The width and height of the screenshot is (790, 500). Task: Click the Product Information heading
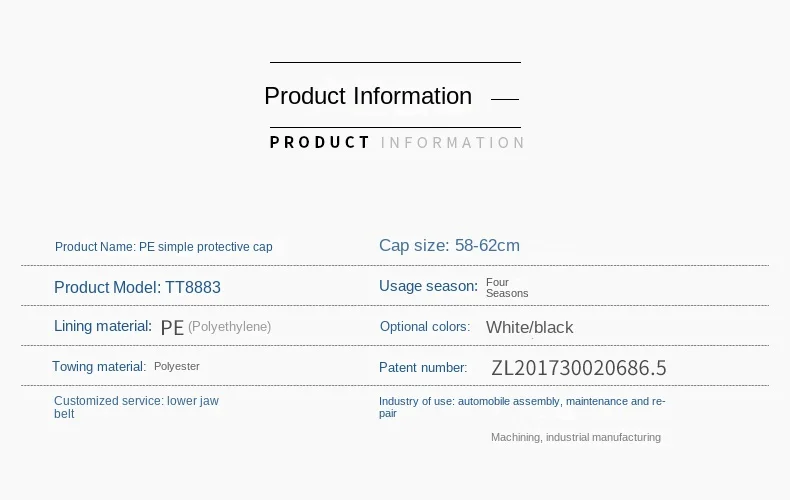(368, 96)
